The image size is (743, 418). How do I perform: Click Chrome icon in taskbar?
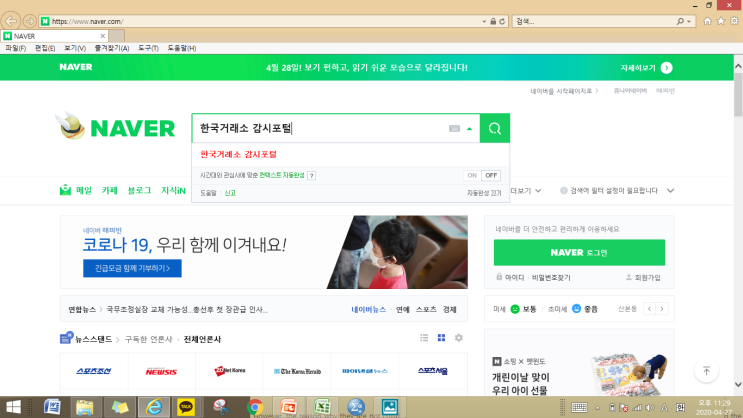tap(255, 407)
